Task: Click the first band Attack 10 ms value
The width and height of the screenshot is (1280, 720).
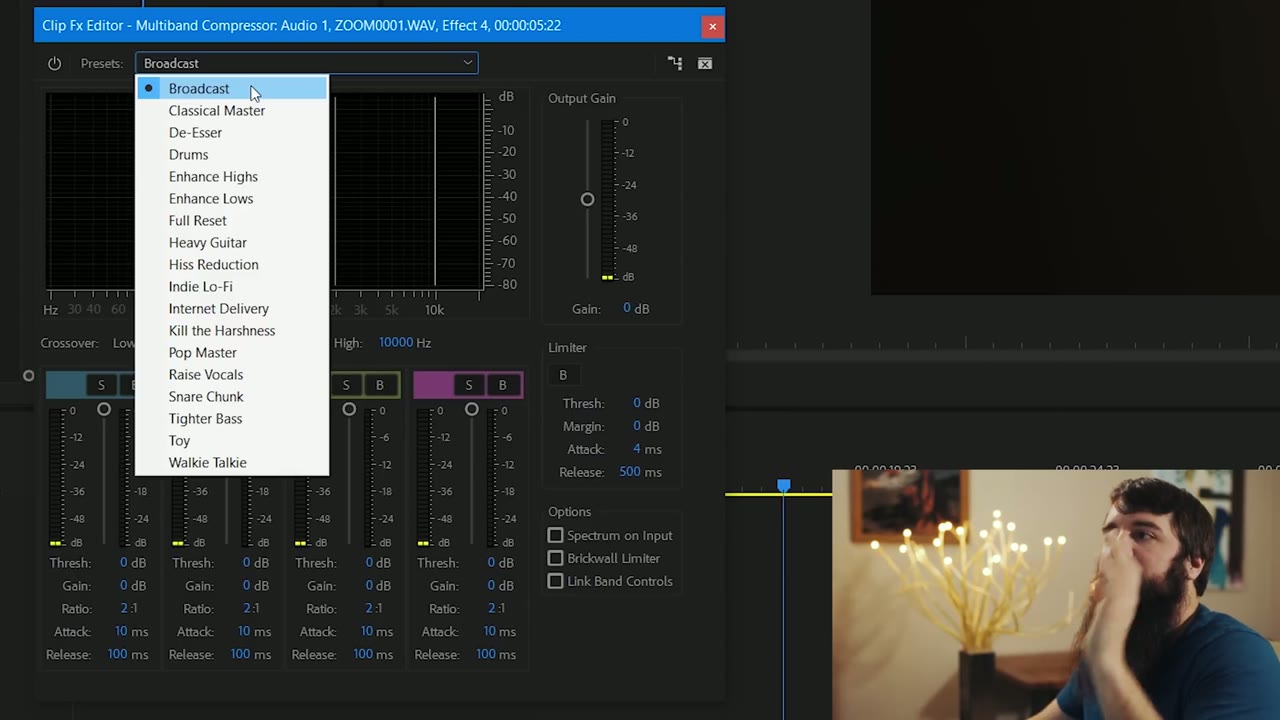Action: pos(131,632)
